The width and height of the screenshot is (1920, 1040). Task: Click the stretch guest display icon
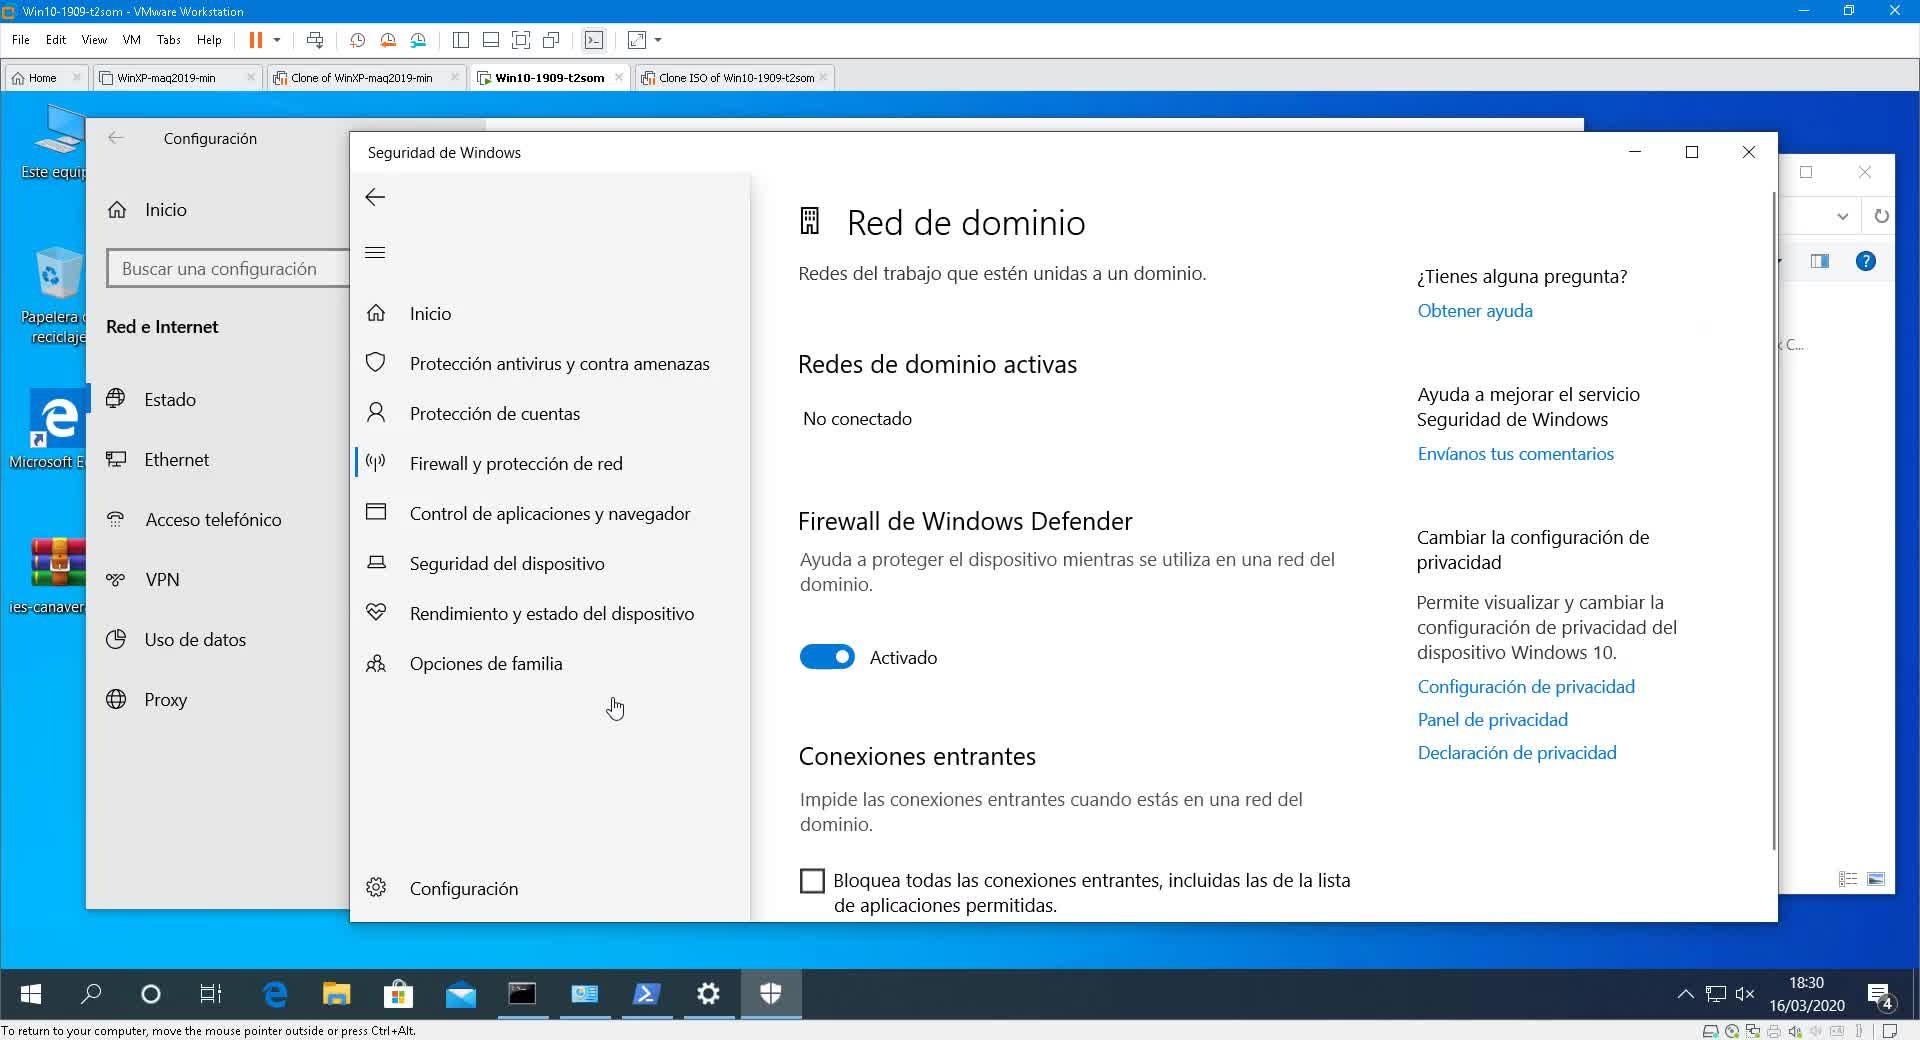pyautogui.click(x=637, y=40)
